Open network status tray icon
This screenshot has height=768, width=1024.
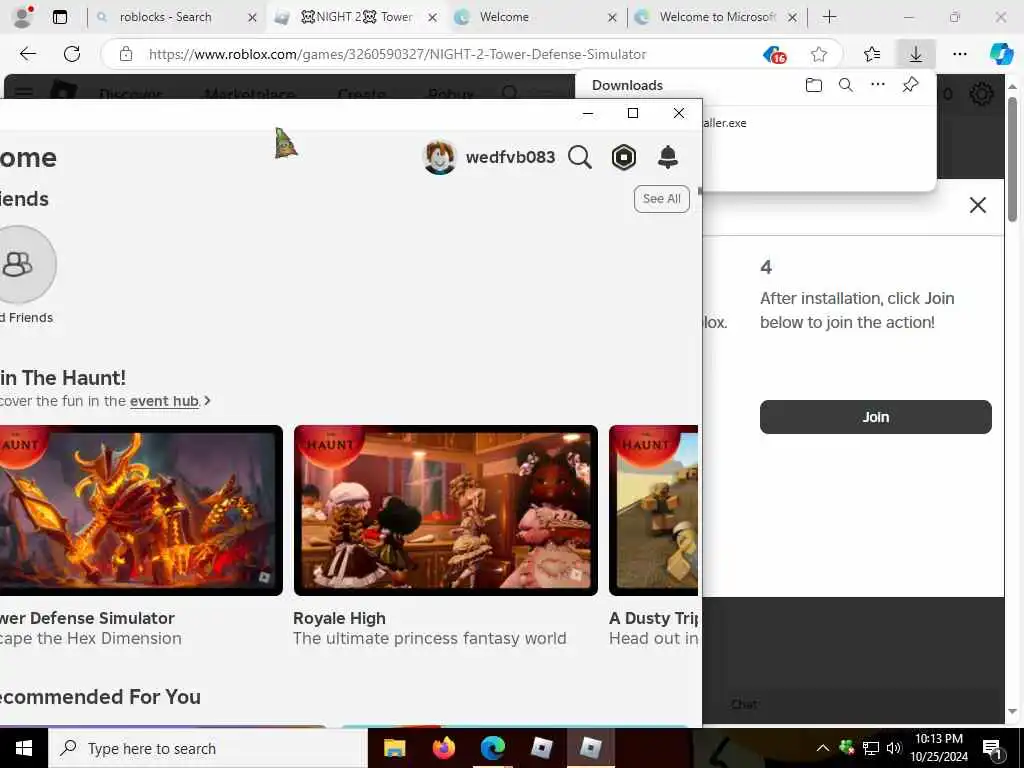pyautogui.click(x=871, y=748)
